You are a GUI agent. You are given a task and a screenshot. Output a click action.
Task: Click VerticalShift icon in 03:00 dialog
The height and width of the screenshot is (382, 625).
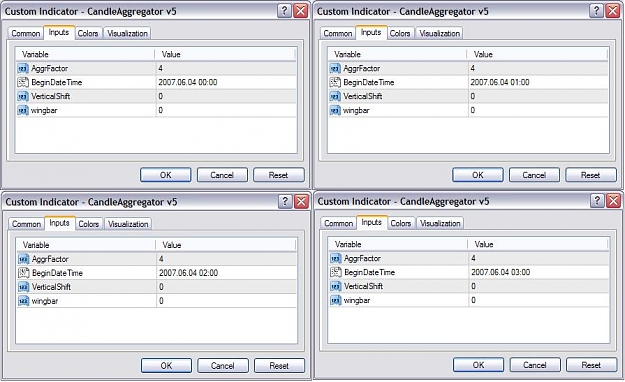[336, 286]
